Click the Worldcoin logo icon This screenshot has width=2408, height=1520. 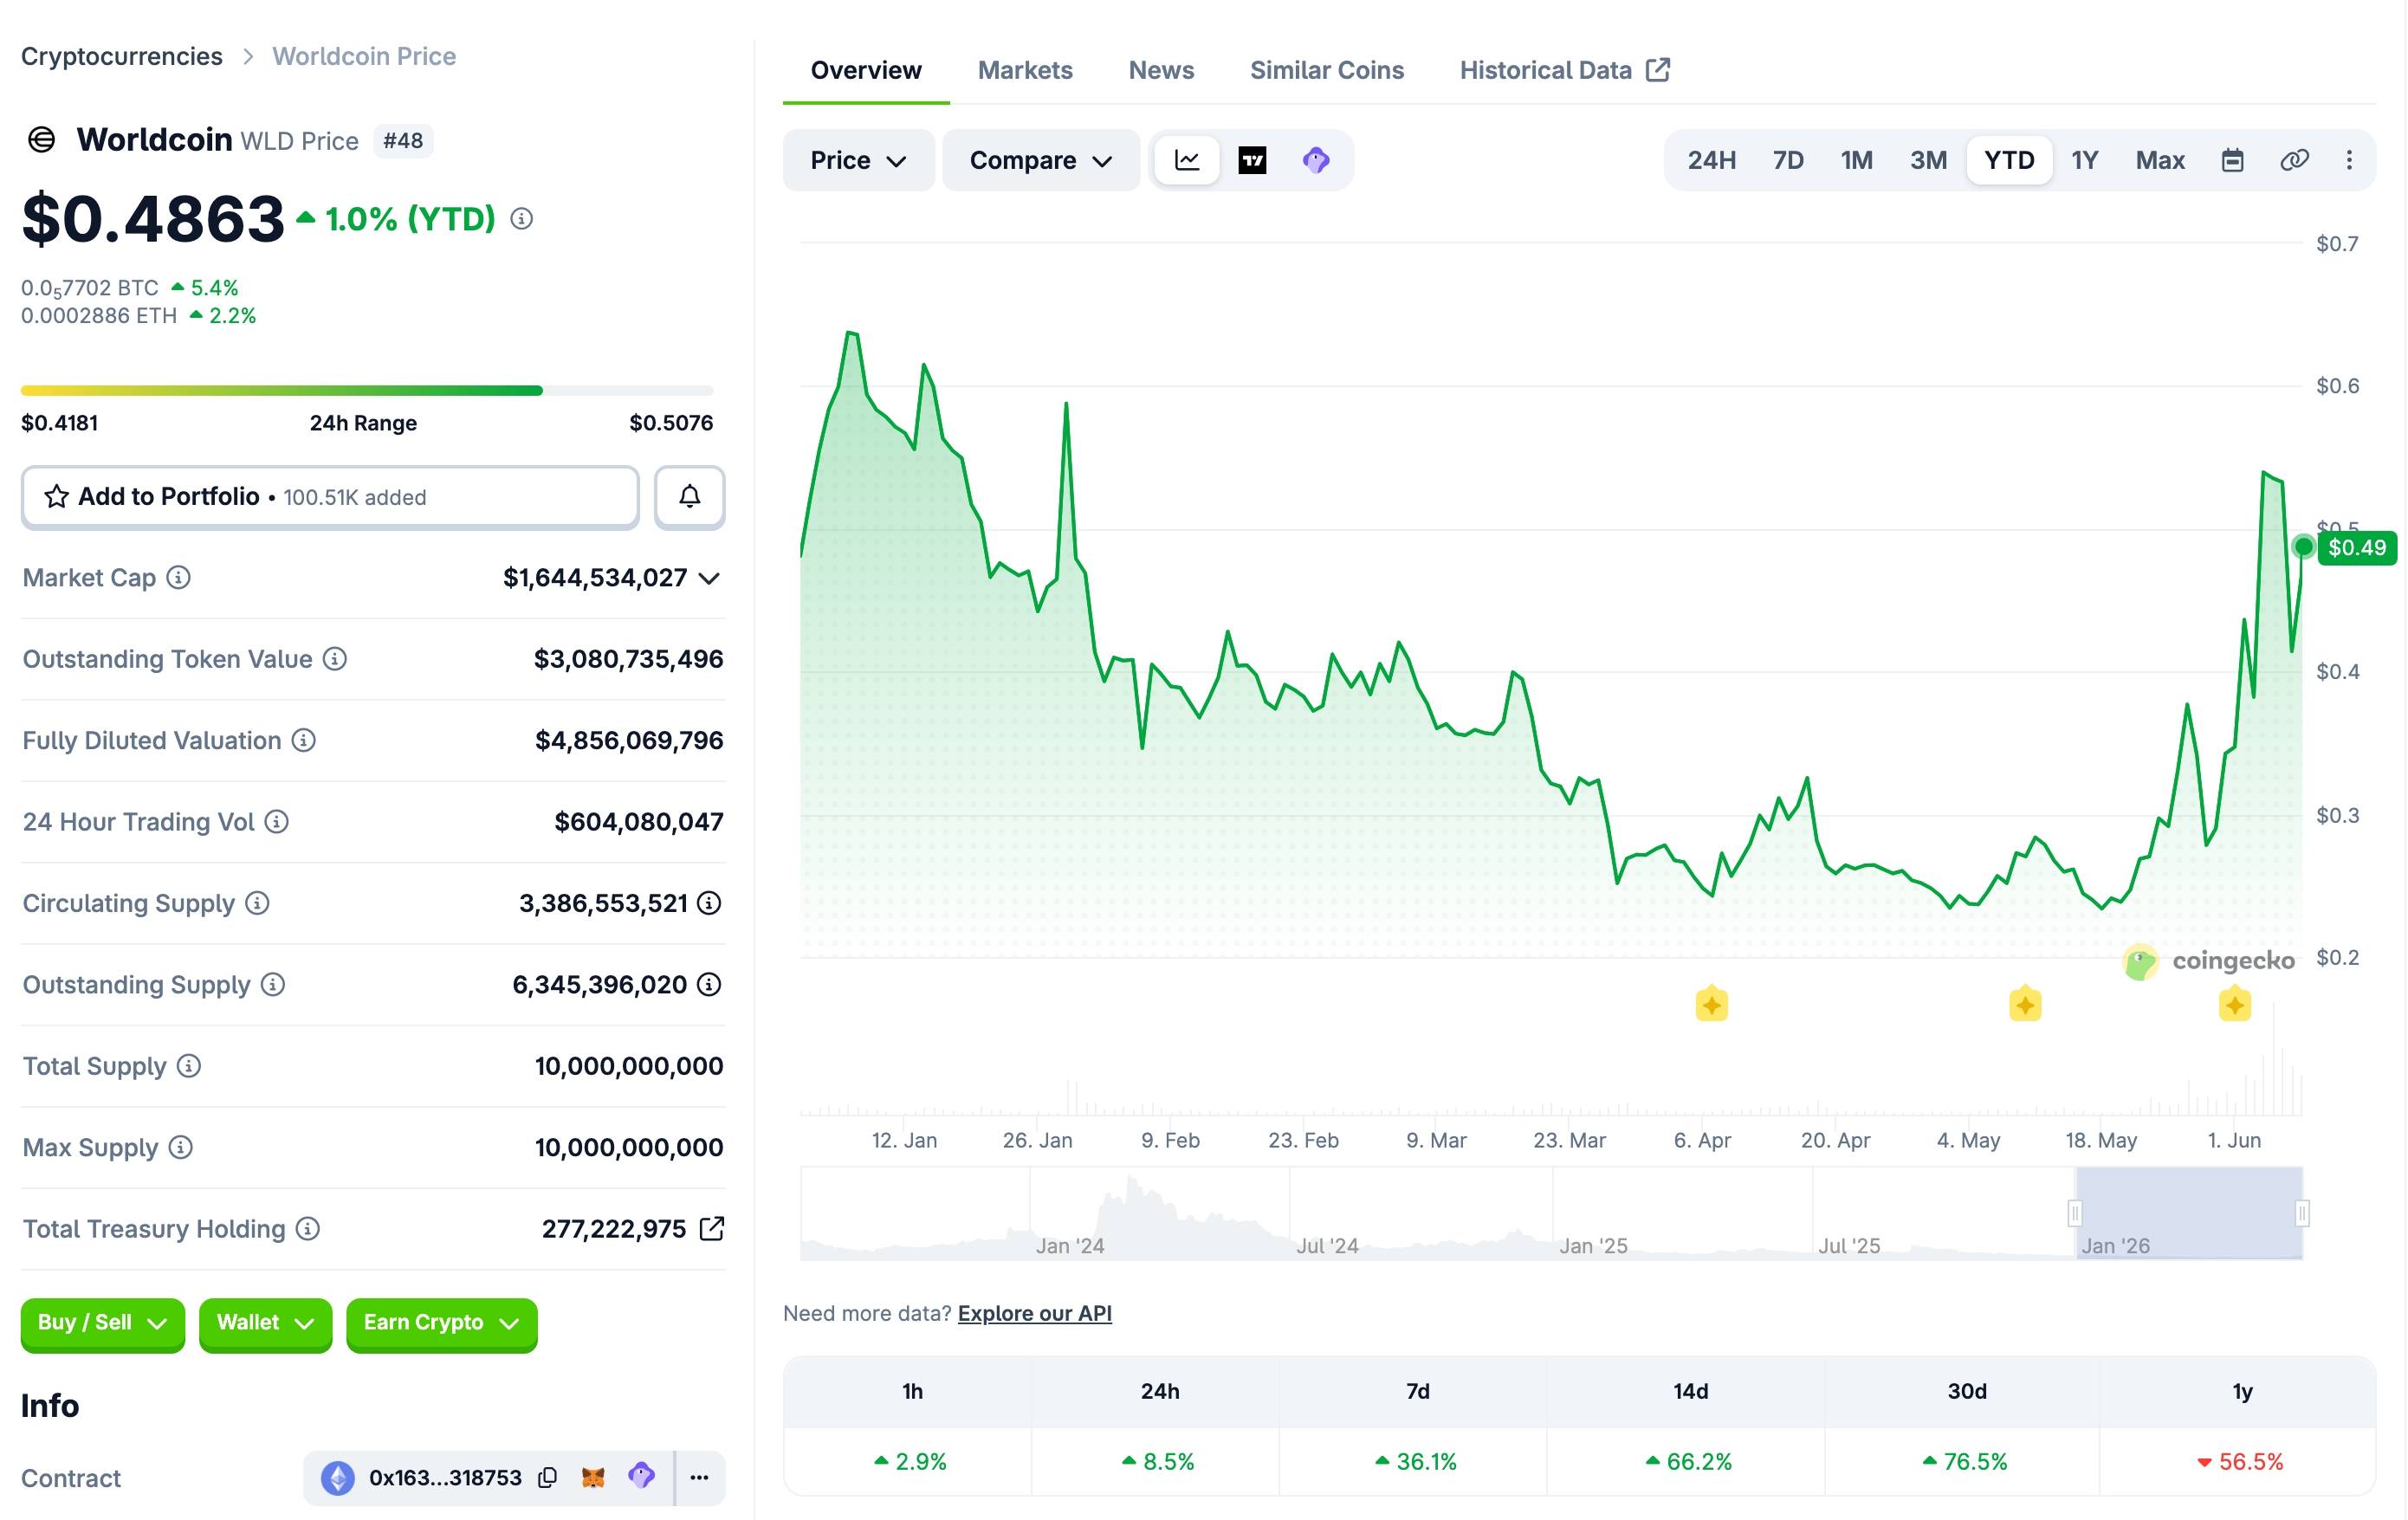[41, 140]
